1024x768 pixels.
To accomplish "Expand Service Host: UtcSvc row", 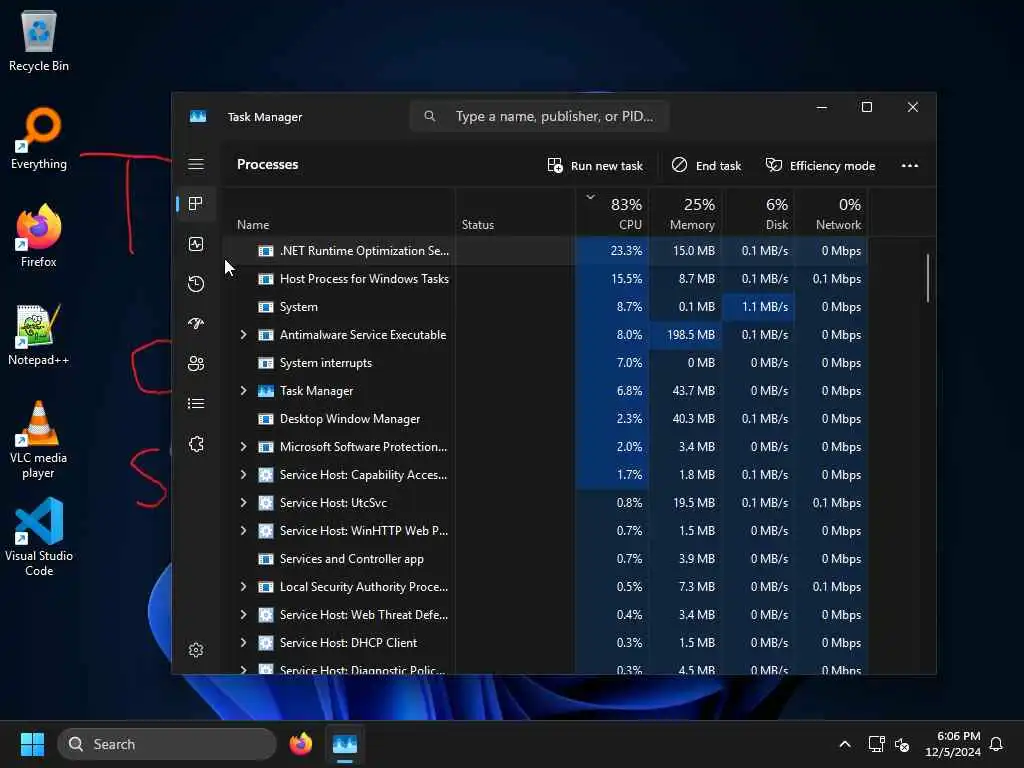I will pos(243,503).
